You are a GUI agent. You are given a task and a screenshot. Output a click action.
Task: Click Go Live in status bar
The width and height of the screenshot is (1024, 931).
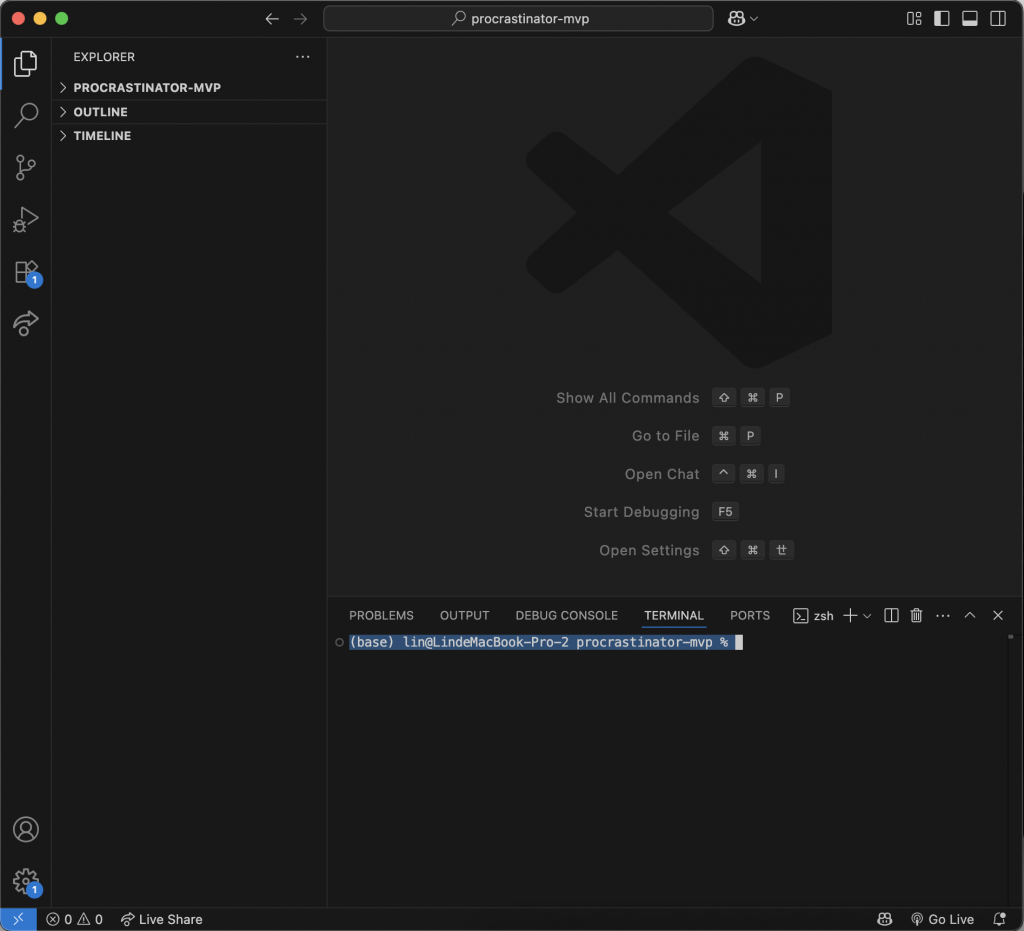coord(942,919)
